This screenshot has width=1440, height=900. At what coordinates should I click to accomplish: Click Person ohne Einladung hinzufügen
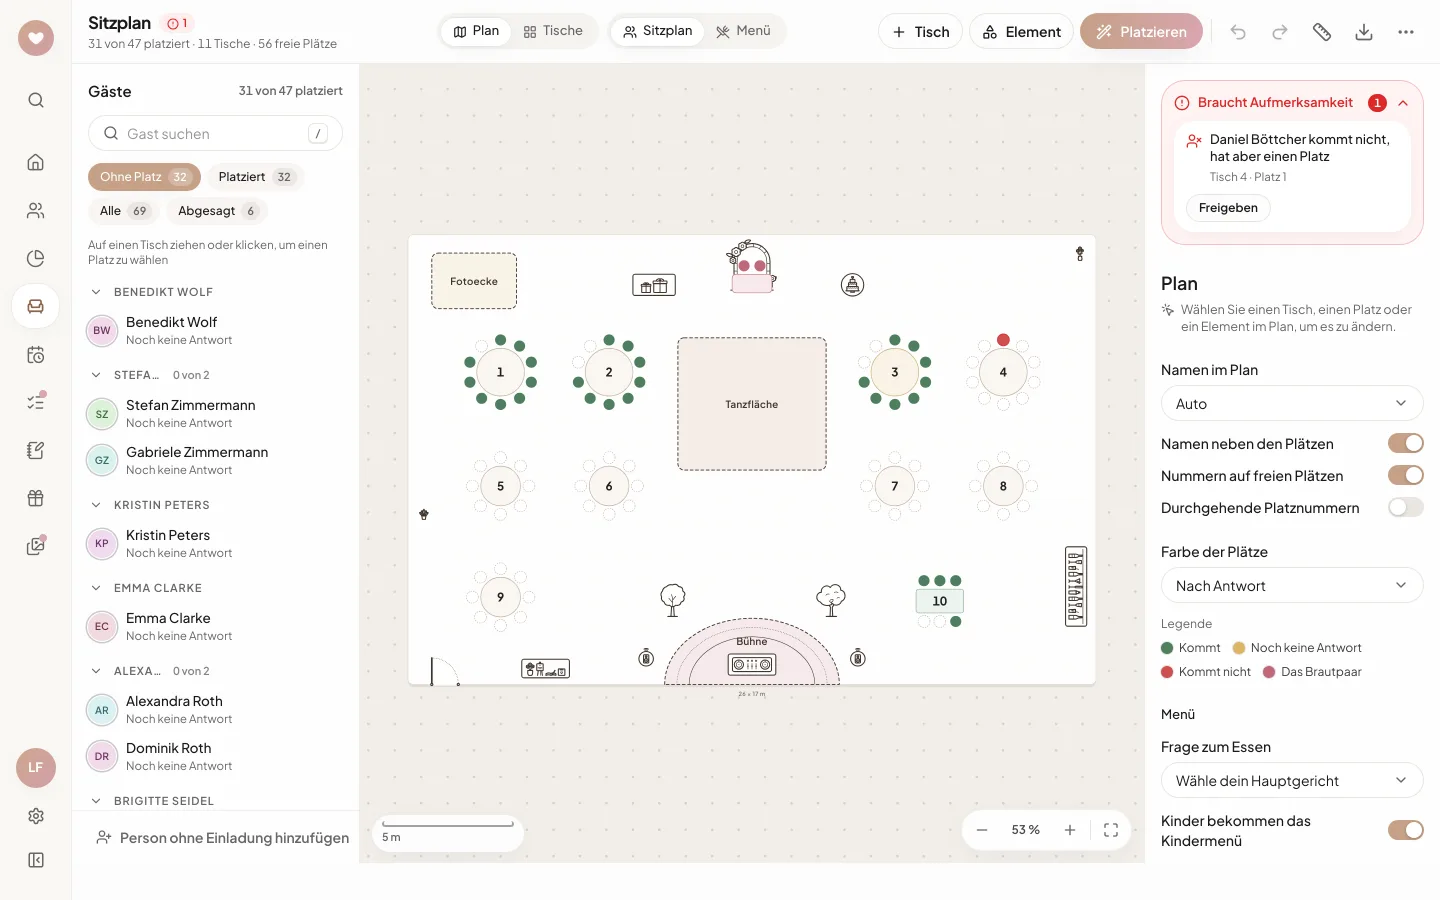tap(222, 838)
